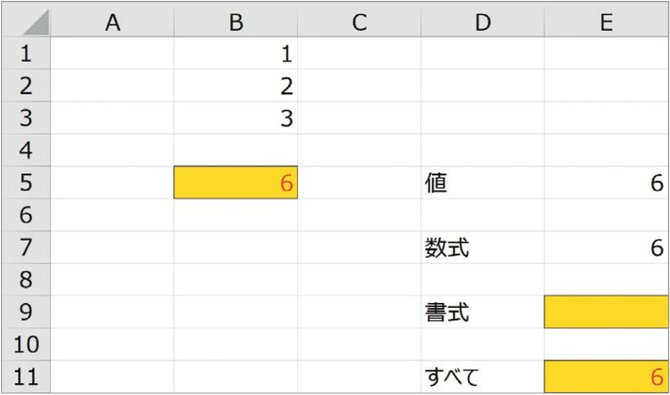Screen dimensions: 670x395
Task: Click the すべて label cell in D11
Action: pos(483,377)
